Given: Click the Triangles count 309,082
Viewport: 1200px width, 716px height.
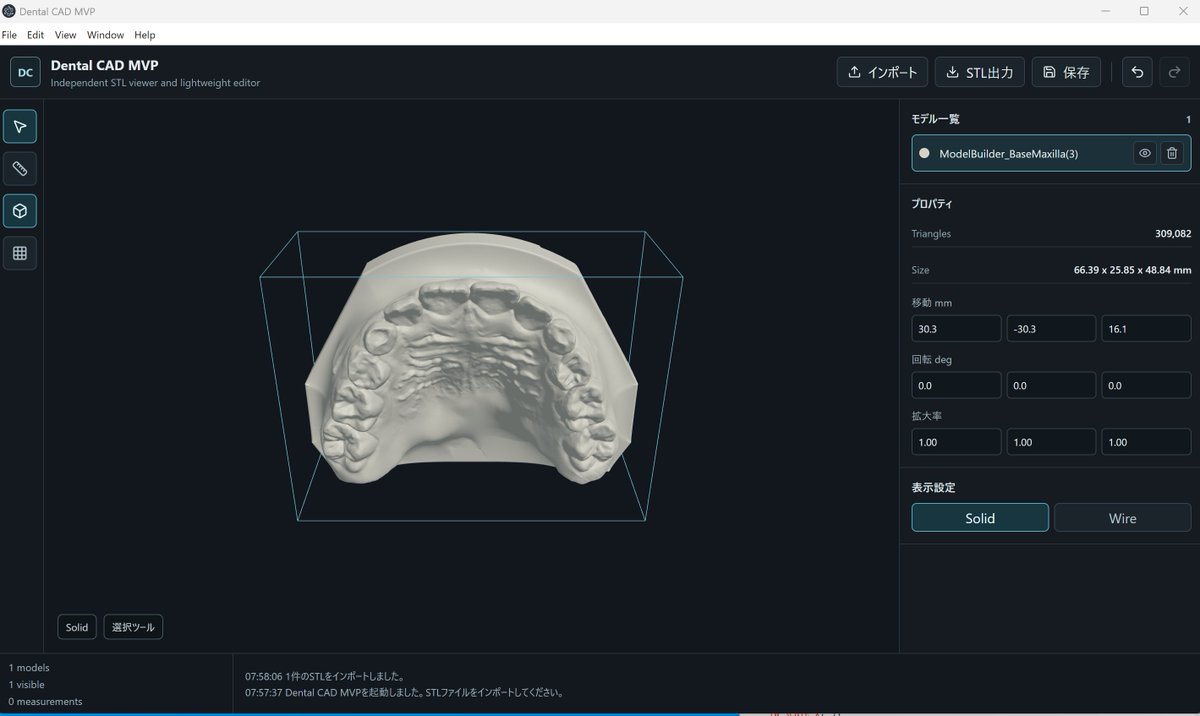Looking at the screenshot, I should (x=1173, y=234).
